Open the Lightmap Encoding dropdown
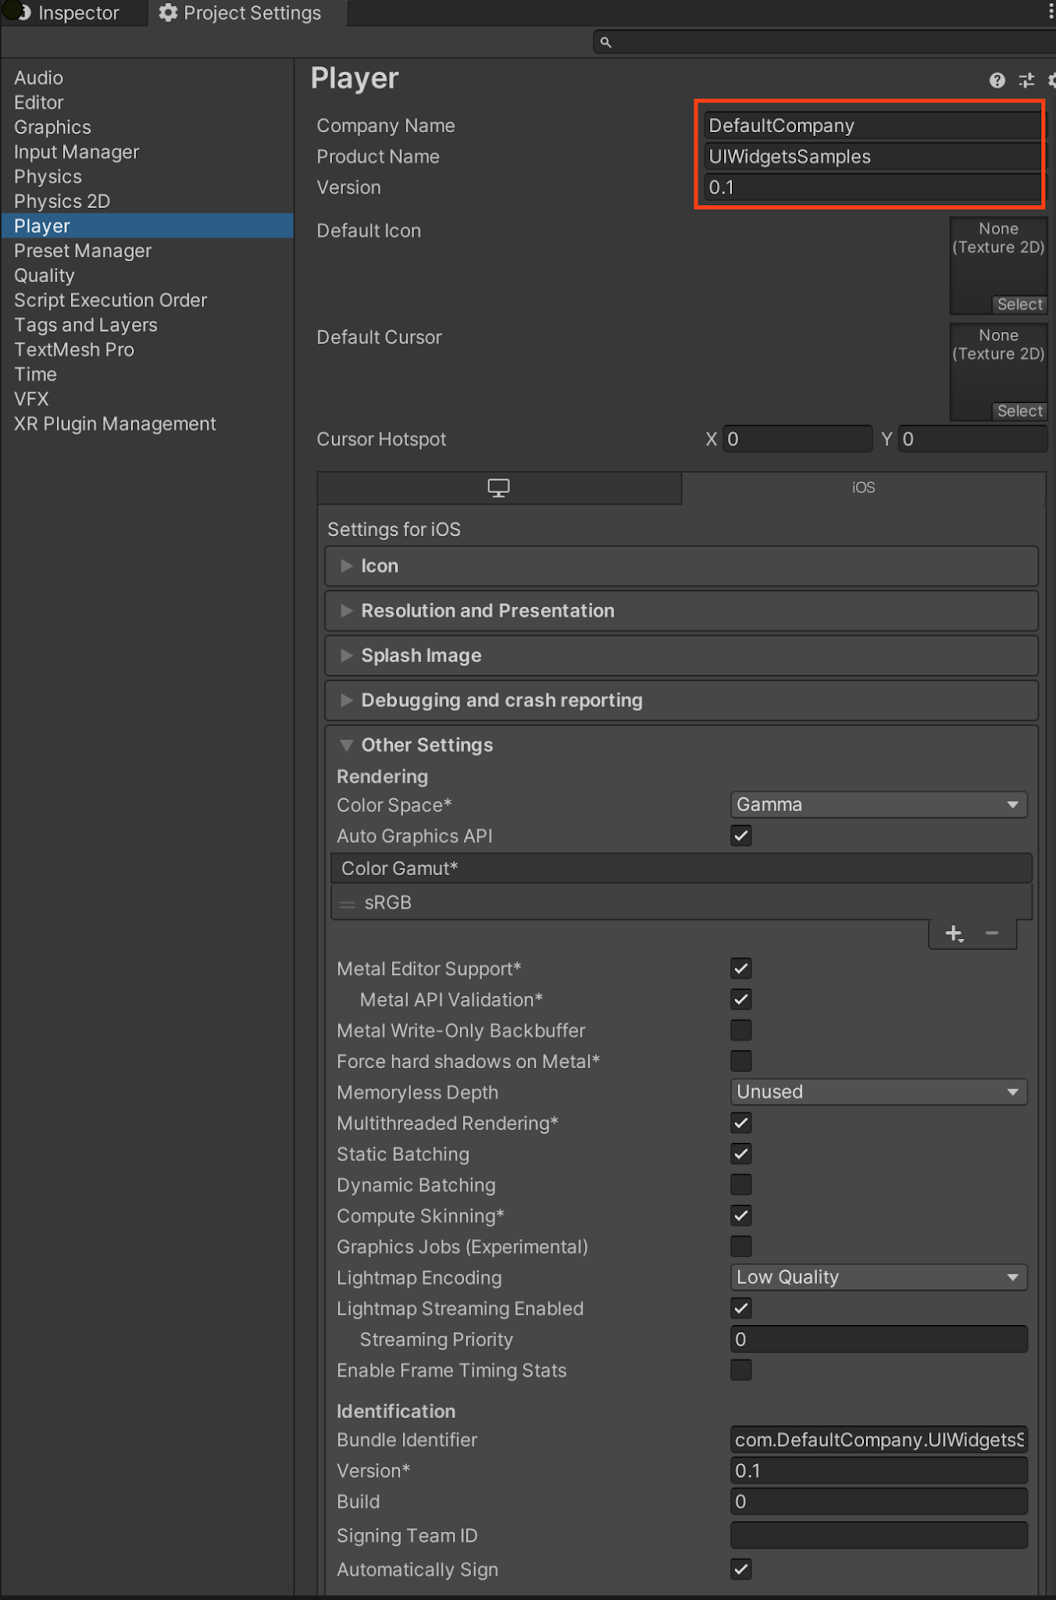This screenshot has width=1056, height=1600. 878,1278
